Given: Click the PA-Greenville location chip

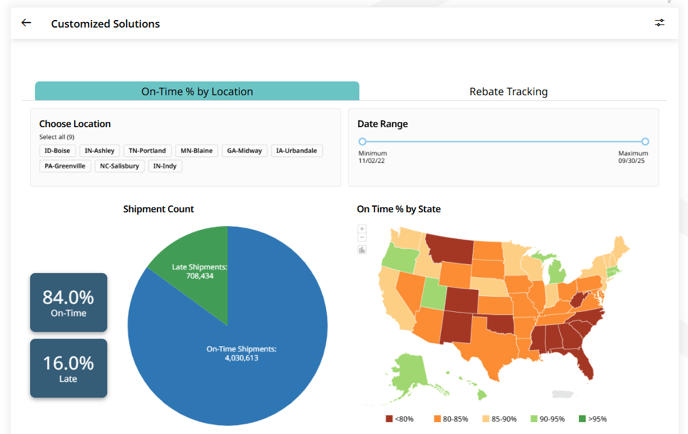Looking at the screenshot, I should click(x=65, y=166).
